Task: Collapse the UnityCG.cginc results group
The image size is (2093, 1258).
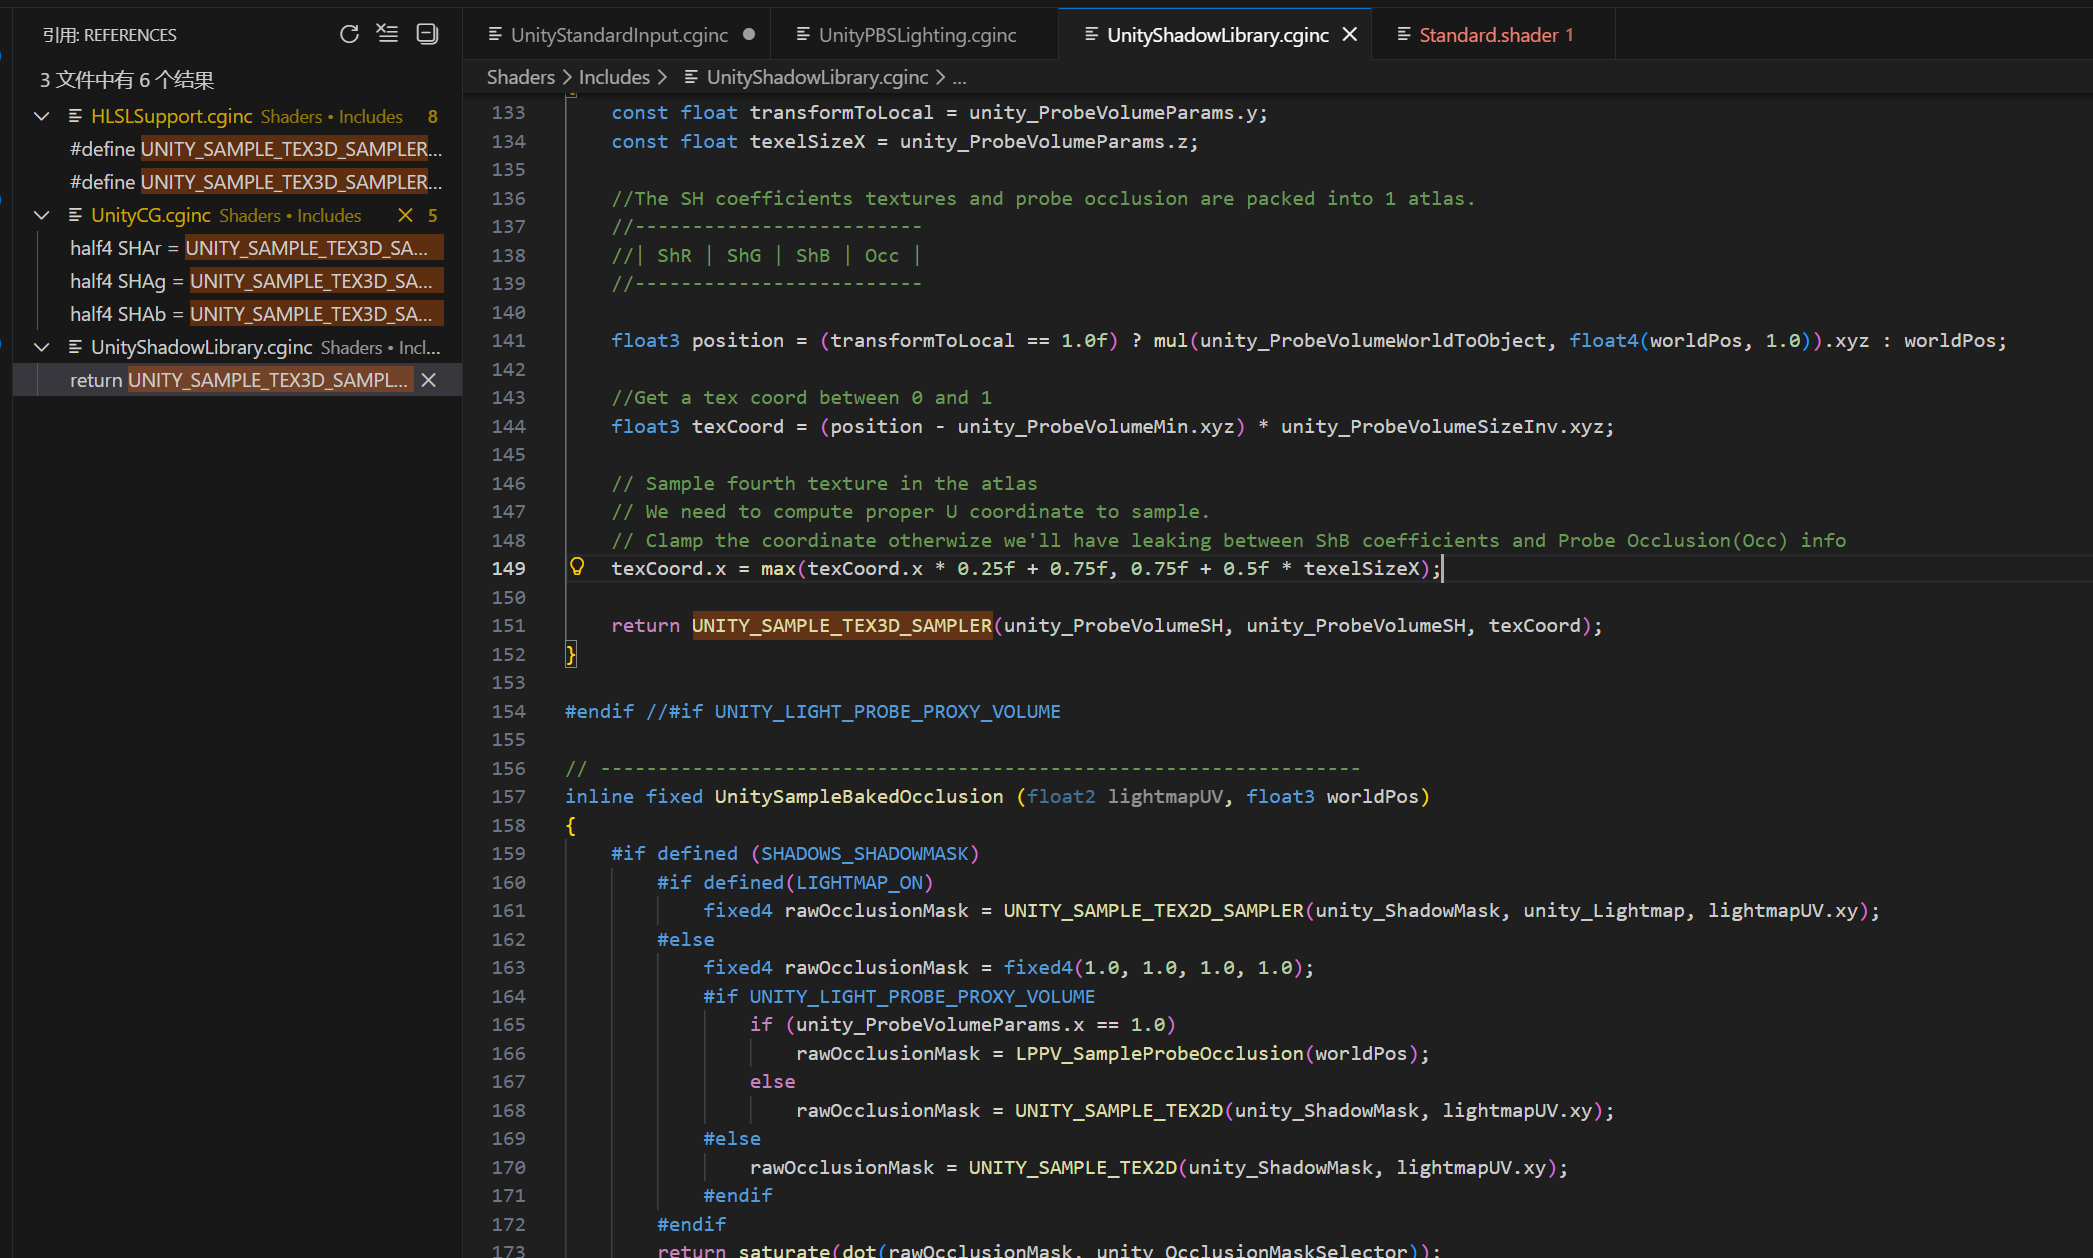Action: coord(42,215)
